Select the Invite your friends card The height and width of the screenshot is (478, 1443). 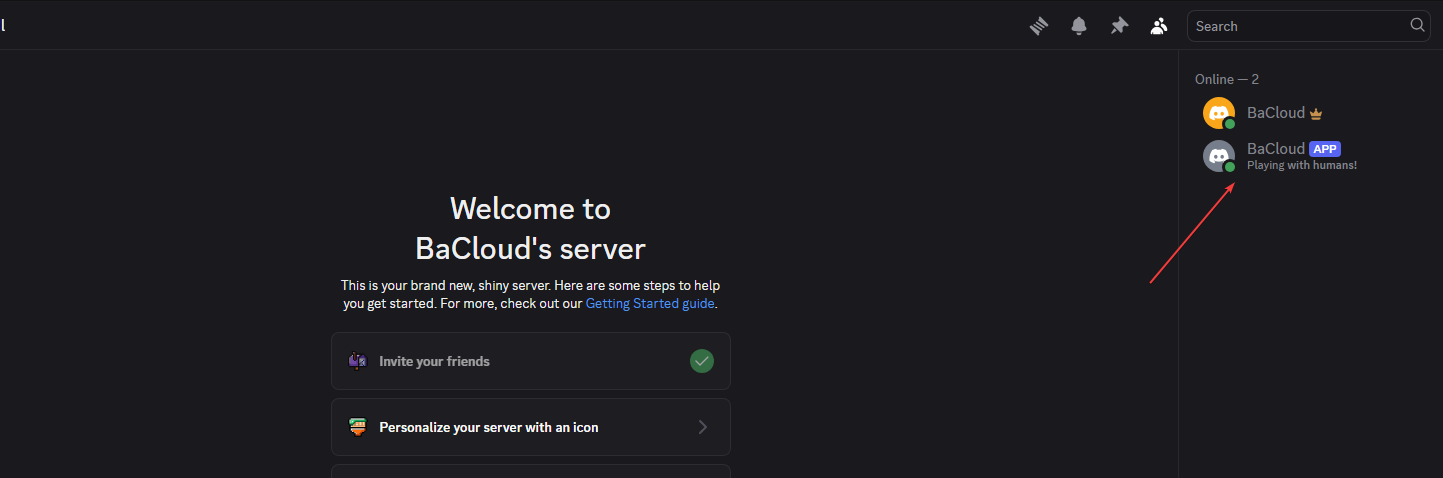[x=530, y=361]
